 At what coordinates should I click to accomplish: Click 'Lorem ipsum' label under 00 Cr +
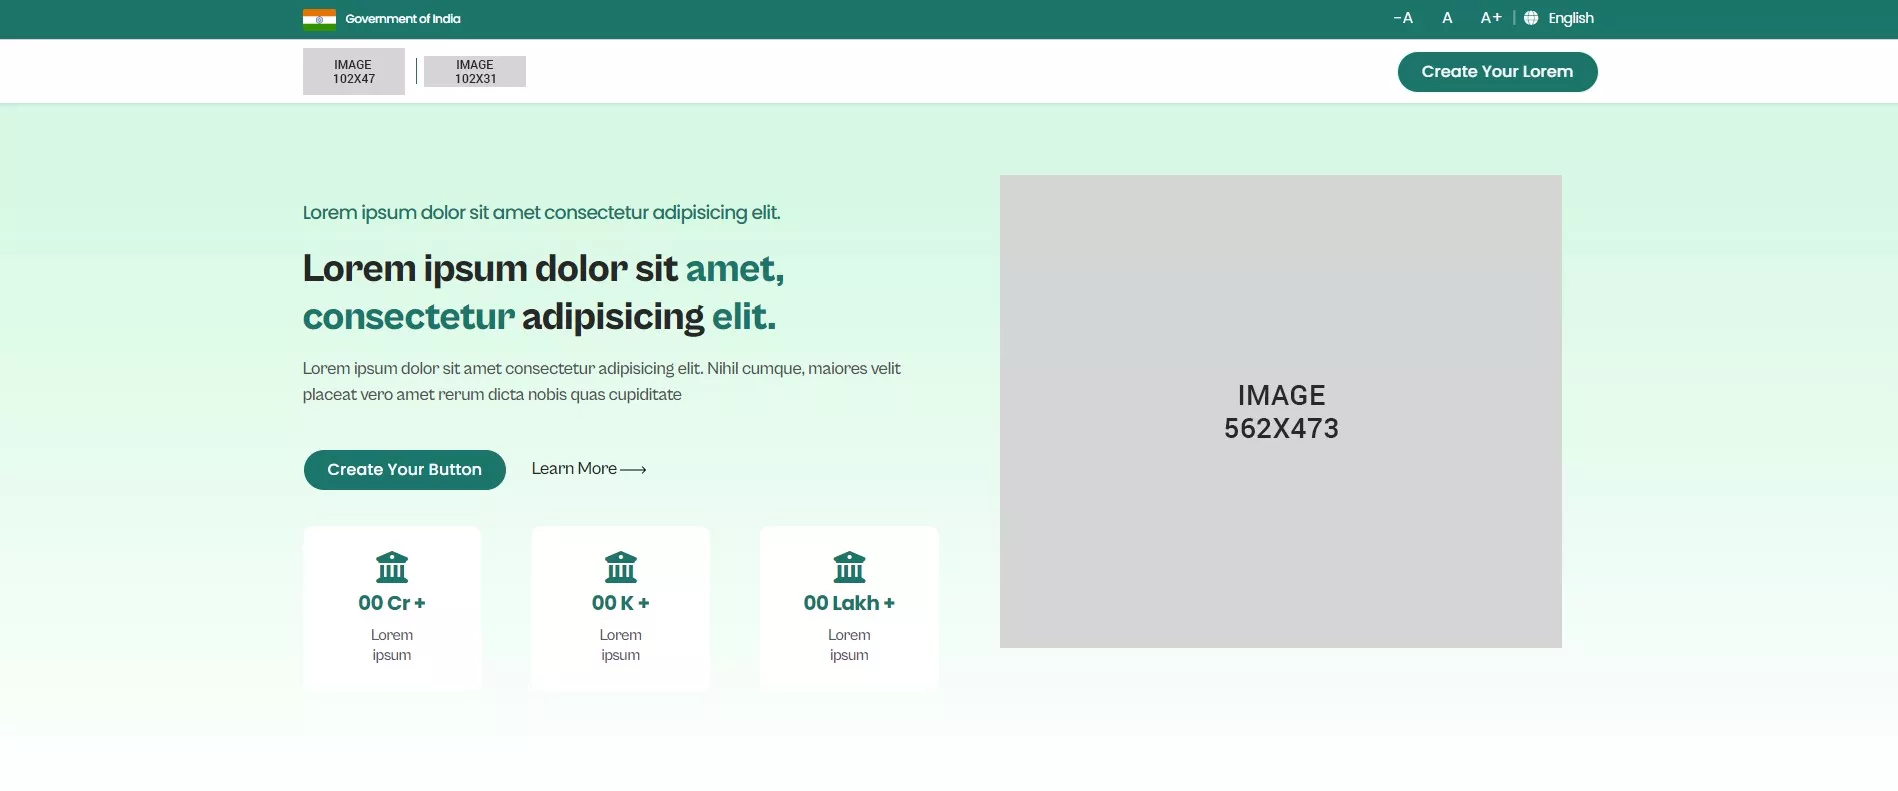[x=392, y=645]
